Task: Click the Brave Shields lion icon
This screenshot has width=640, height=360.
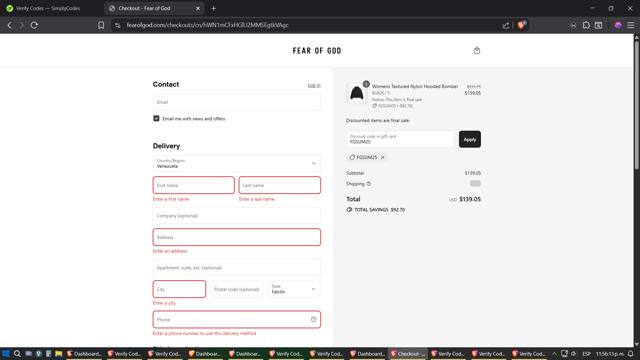Action: pos(521,25)
